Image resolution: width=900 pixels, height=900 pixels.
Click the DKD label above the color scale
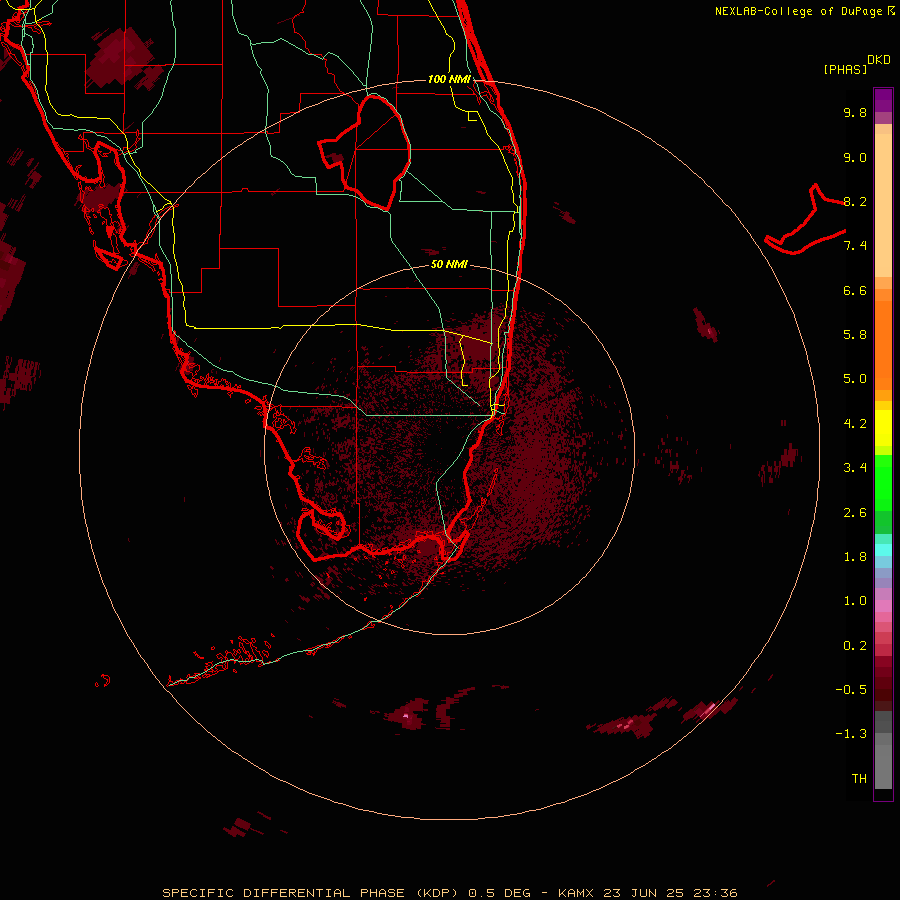(879, 60)
